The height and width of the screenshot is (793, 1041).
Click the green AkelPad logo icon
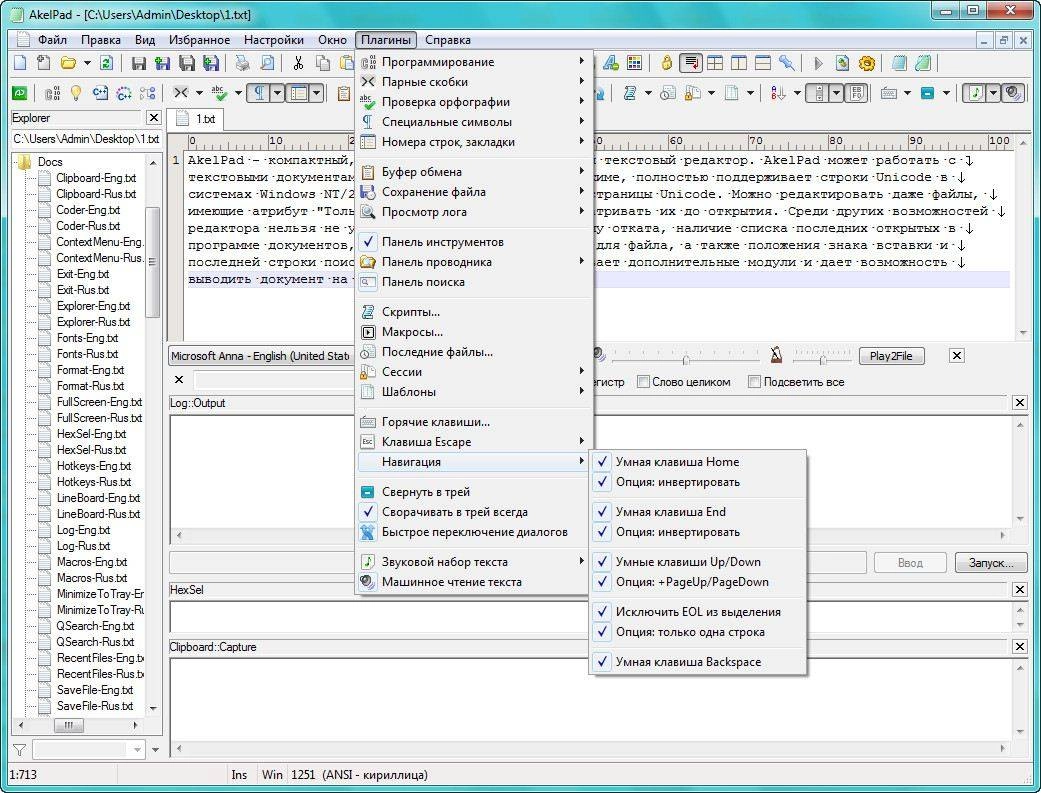pyautogui.click(x=20, y=93)
